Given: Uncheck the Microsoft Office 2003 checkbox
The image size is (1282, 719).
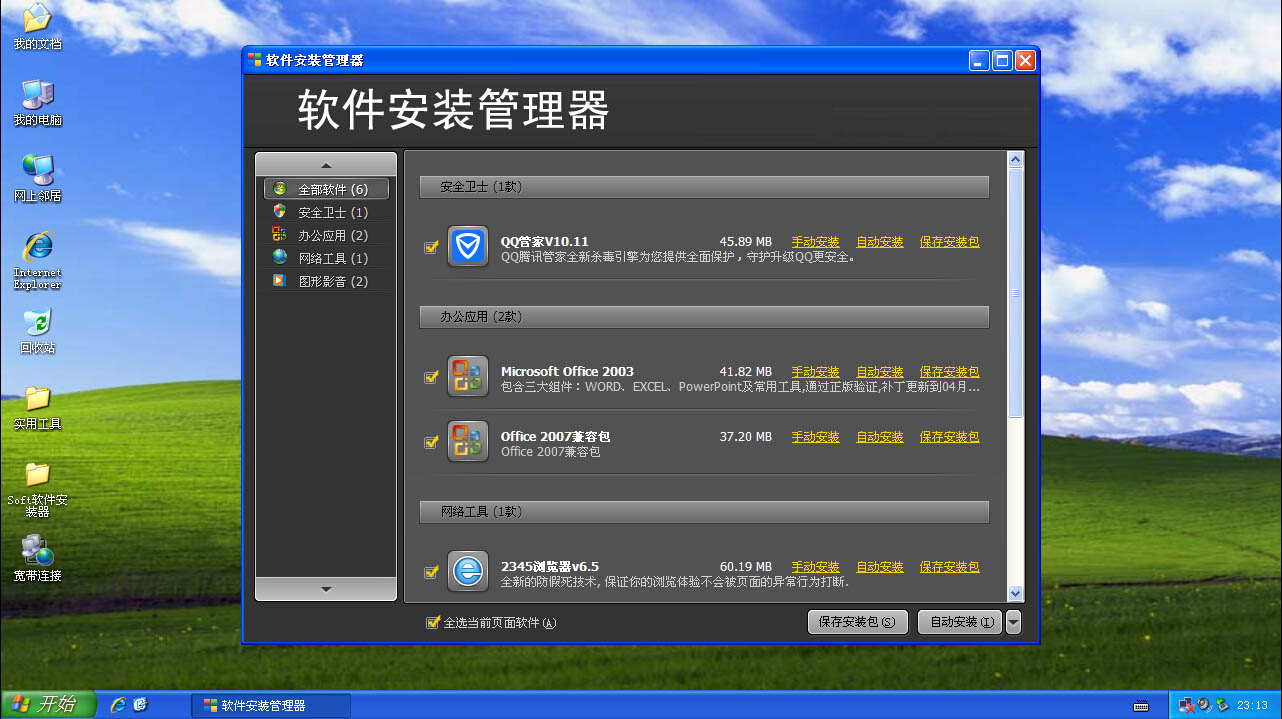Looking at the screenshot, I should pyautogui.click(x=431, y=377).
